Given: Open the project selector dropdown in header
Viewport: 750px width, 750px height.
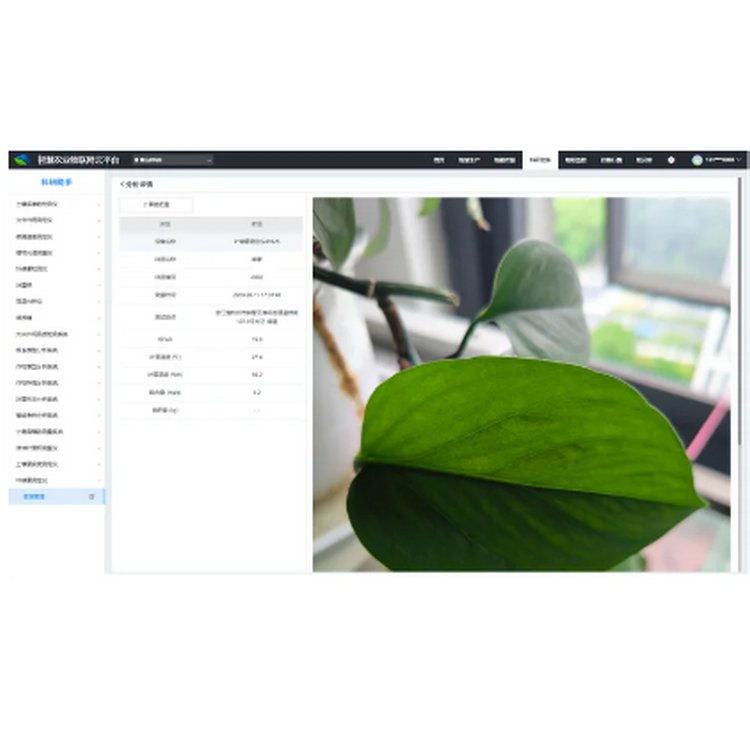Looking at the screenshot, I should click(172, 160).
